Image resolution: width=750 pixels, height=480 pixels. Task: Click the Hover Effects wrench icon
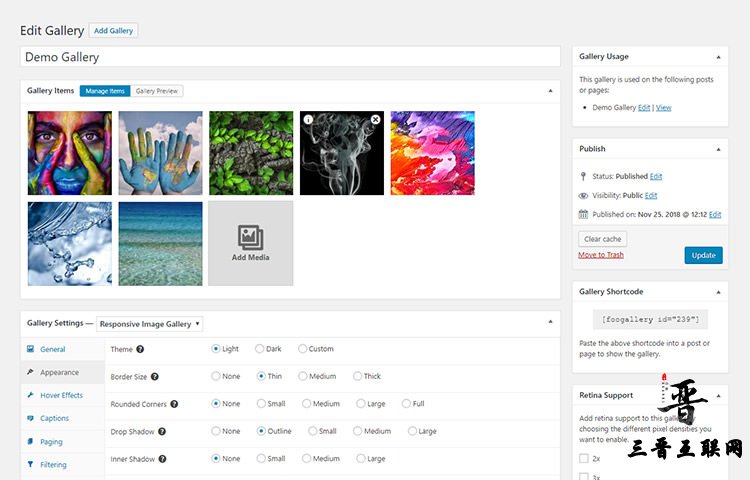coord(31,395)
